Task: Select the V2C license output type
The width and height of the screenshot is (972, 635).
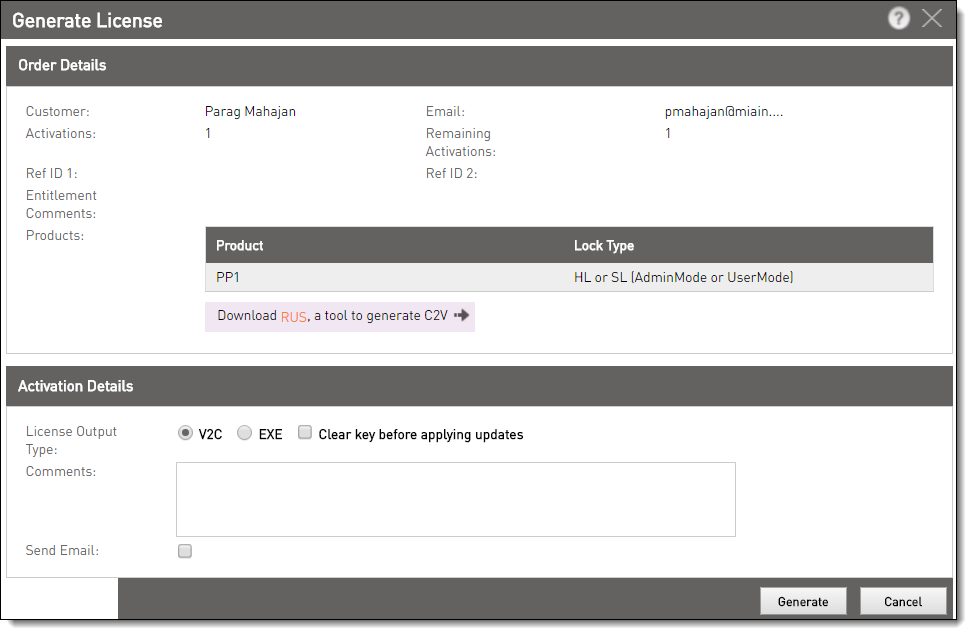Action: tap(185, 433)
